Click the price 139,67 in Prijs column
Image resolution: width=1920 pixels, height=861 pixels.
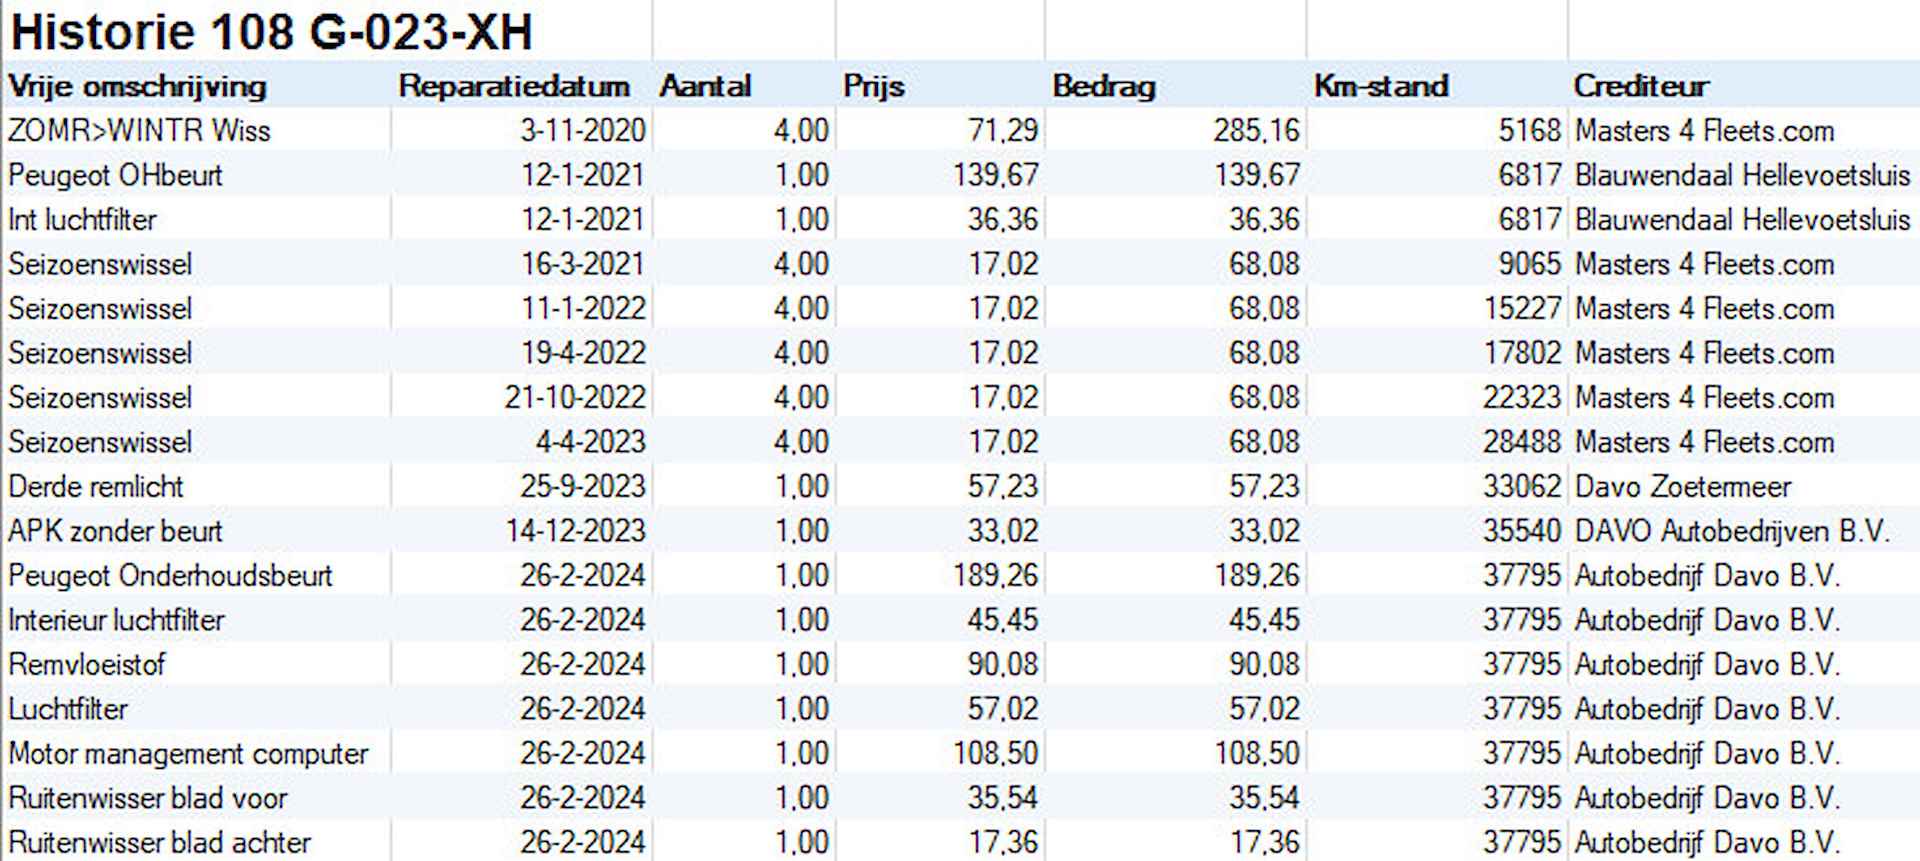[996, 175]
